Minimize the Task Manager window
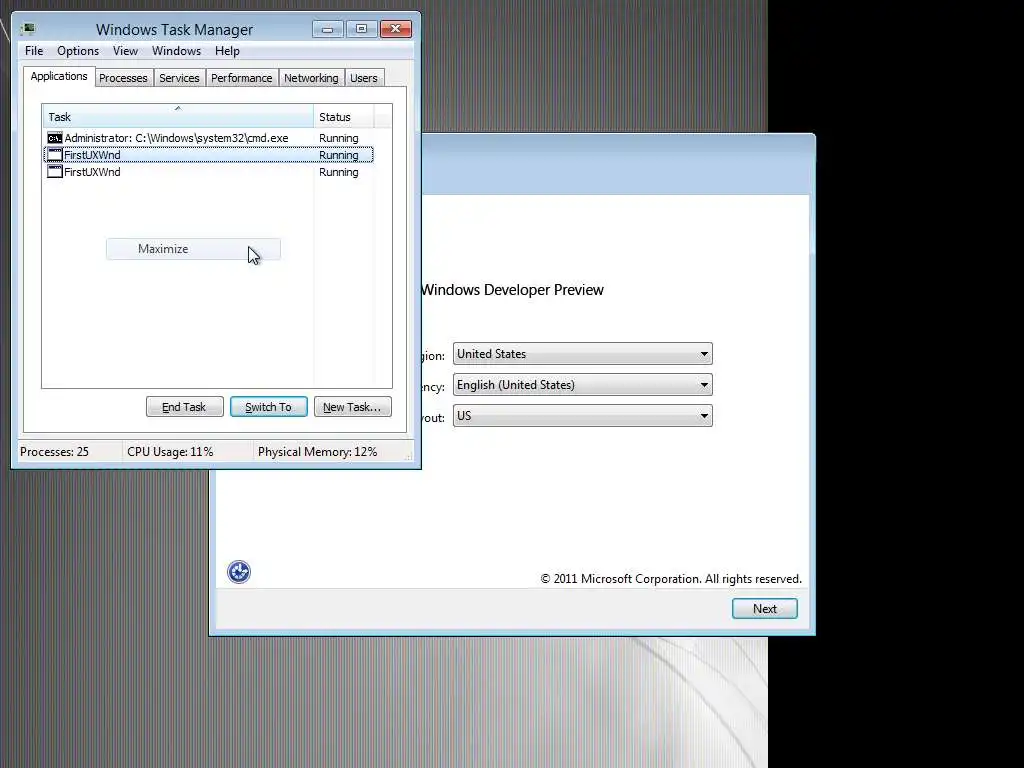The height and width of the screenshot is (768, 1024). (x=328, y=29)
